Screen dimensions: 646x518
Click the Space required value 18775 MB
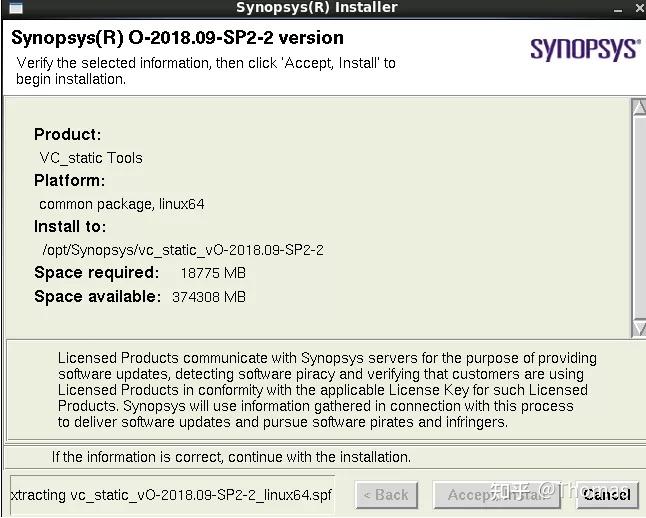(213, 273)
